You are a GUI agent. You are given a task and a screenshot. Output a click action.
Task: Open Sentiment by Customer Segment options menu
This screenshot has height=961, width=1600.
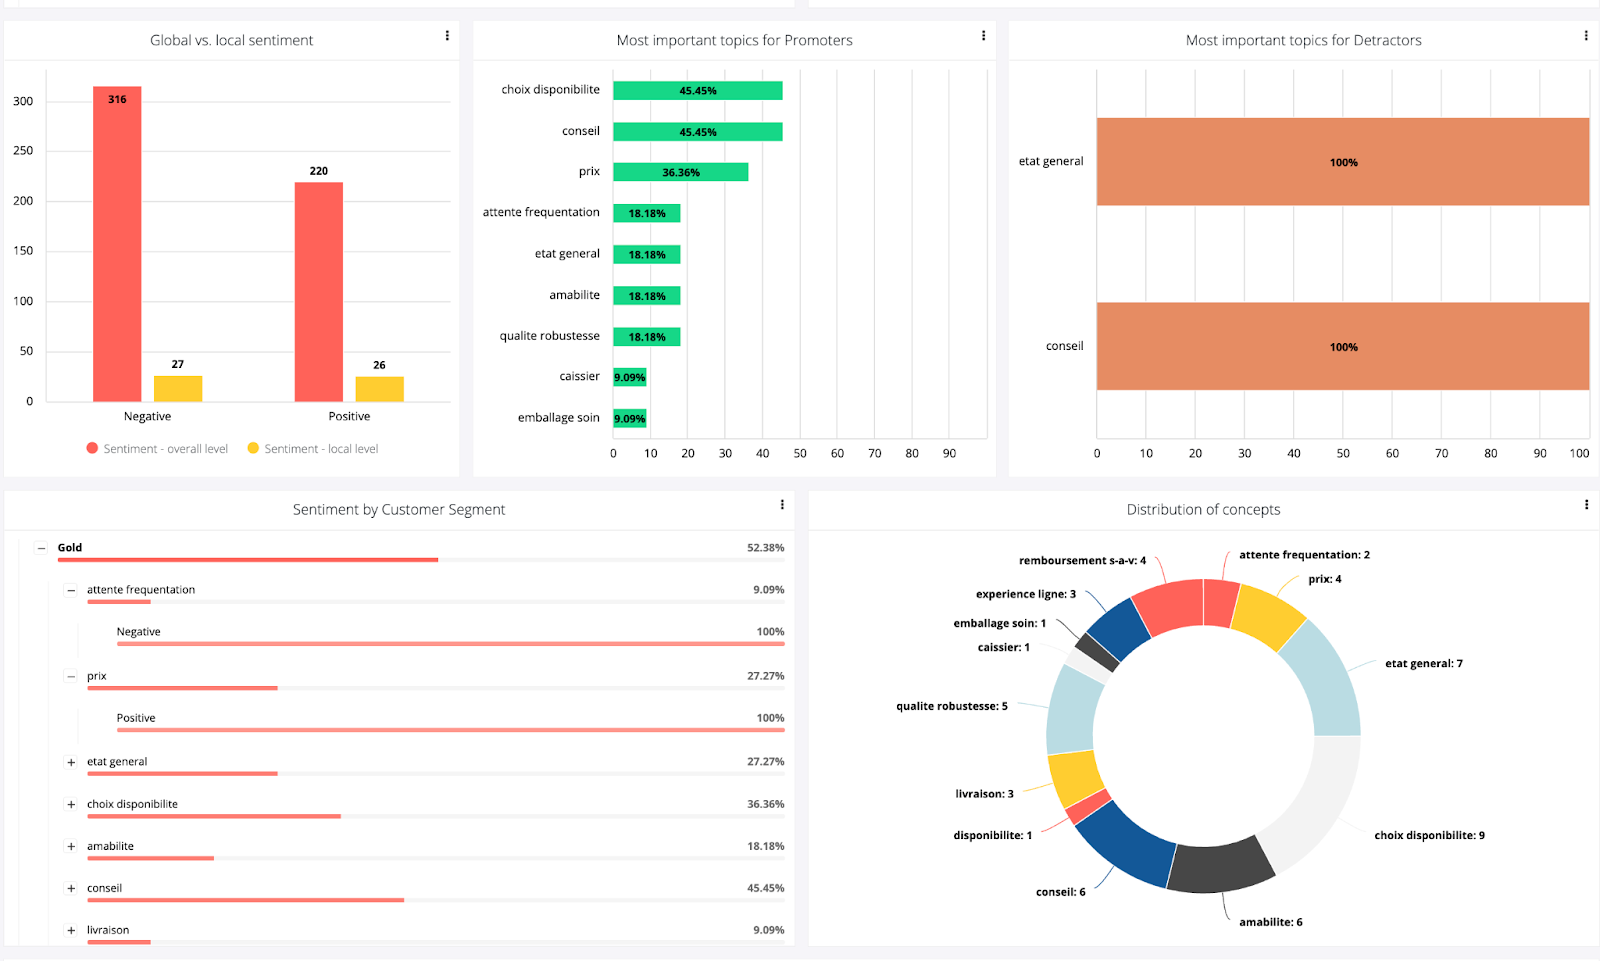coord(782,505)
